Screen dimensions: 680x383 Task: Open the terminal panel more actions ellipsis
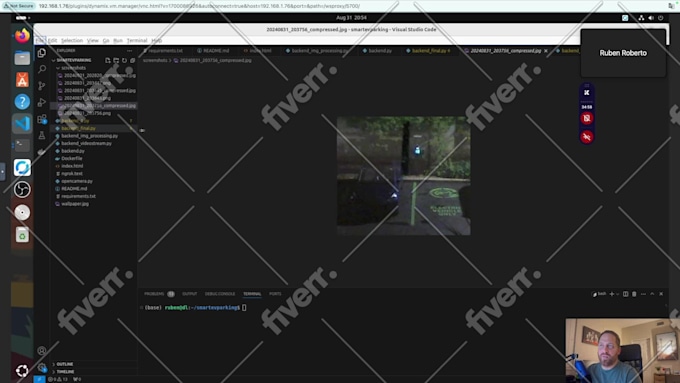pyautogui.click(x=643, y=294)
